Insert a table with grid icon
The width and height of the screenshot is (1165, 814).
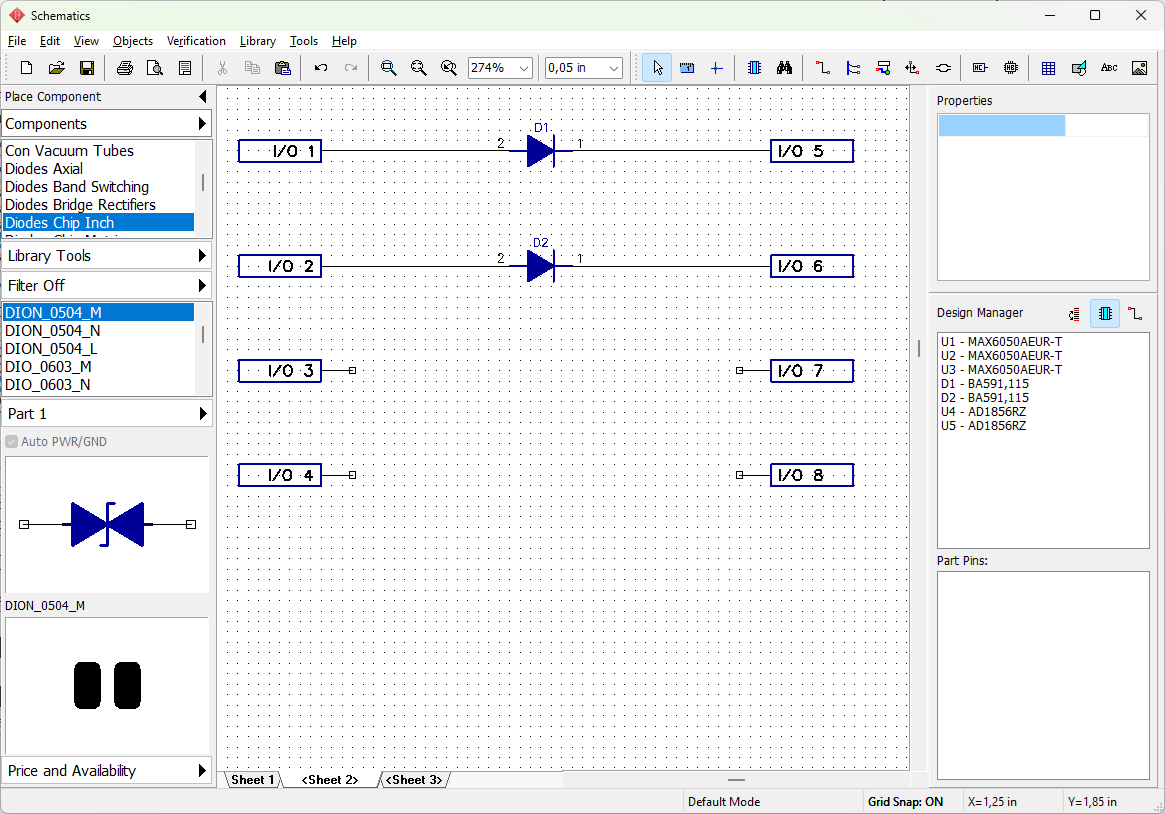(x=1048, y=68)
